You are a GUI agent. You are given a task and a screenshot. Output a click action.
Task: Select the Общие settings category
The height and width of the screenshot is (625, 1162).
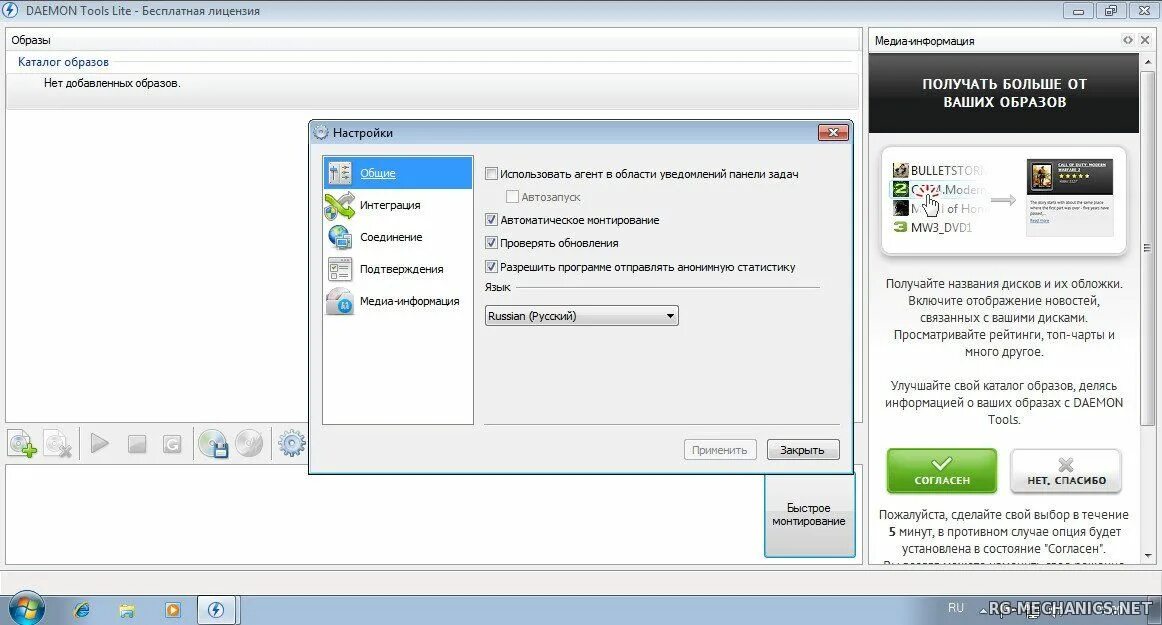tap(398, 173)
